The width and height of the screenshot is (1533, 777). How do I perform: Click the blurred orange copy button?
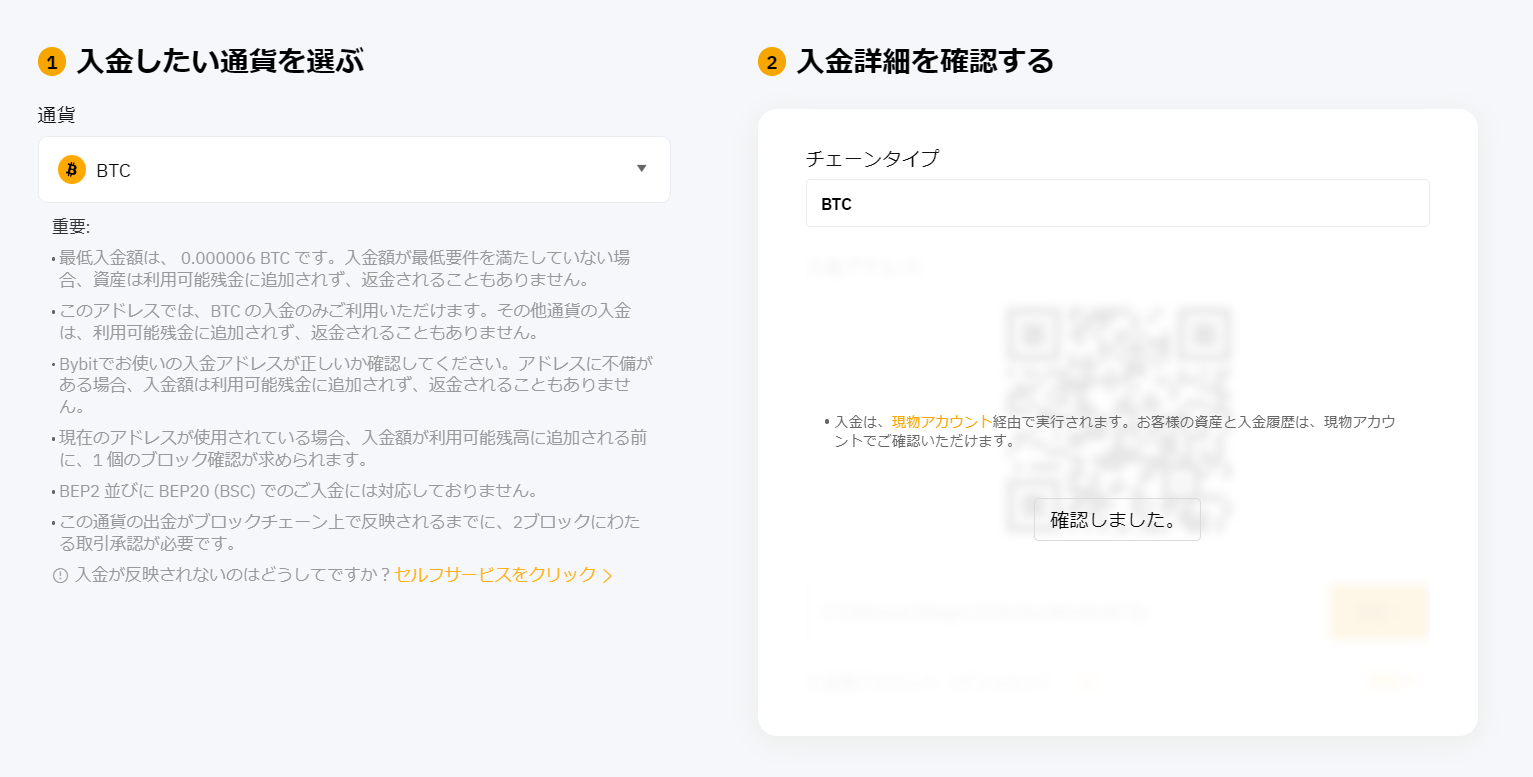[x=1379, y=611]
